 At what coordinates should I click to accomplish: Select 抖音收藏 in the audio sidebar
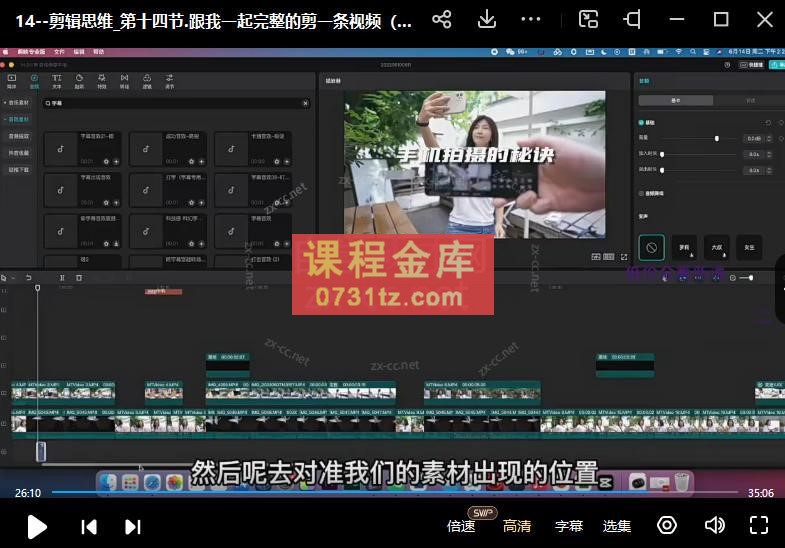(x=19, y=153)
